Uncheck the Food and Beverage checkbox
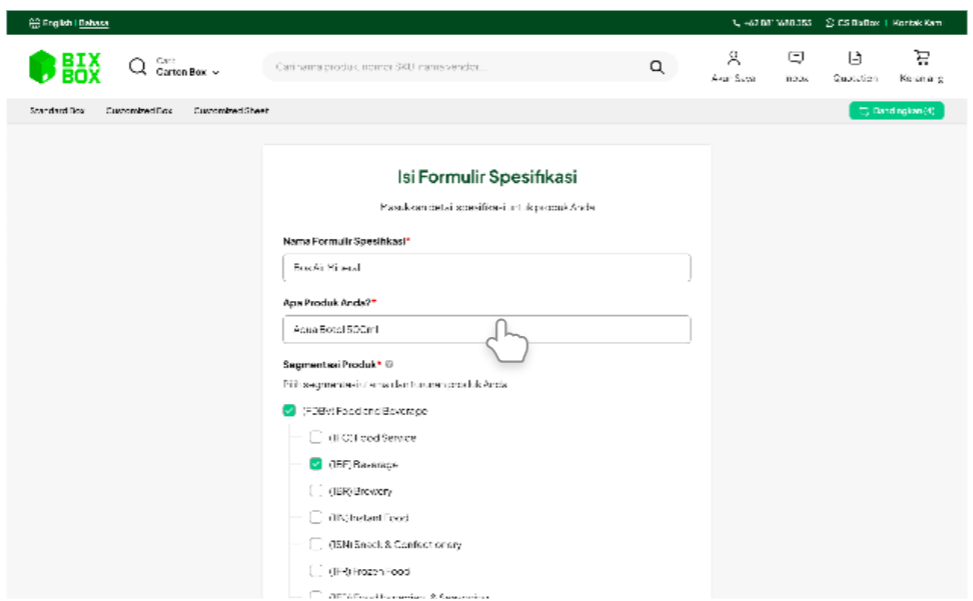The width and height of the screenshot is (973, 601). click(x=289, y=411)
